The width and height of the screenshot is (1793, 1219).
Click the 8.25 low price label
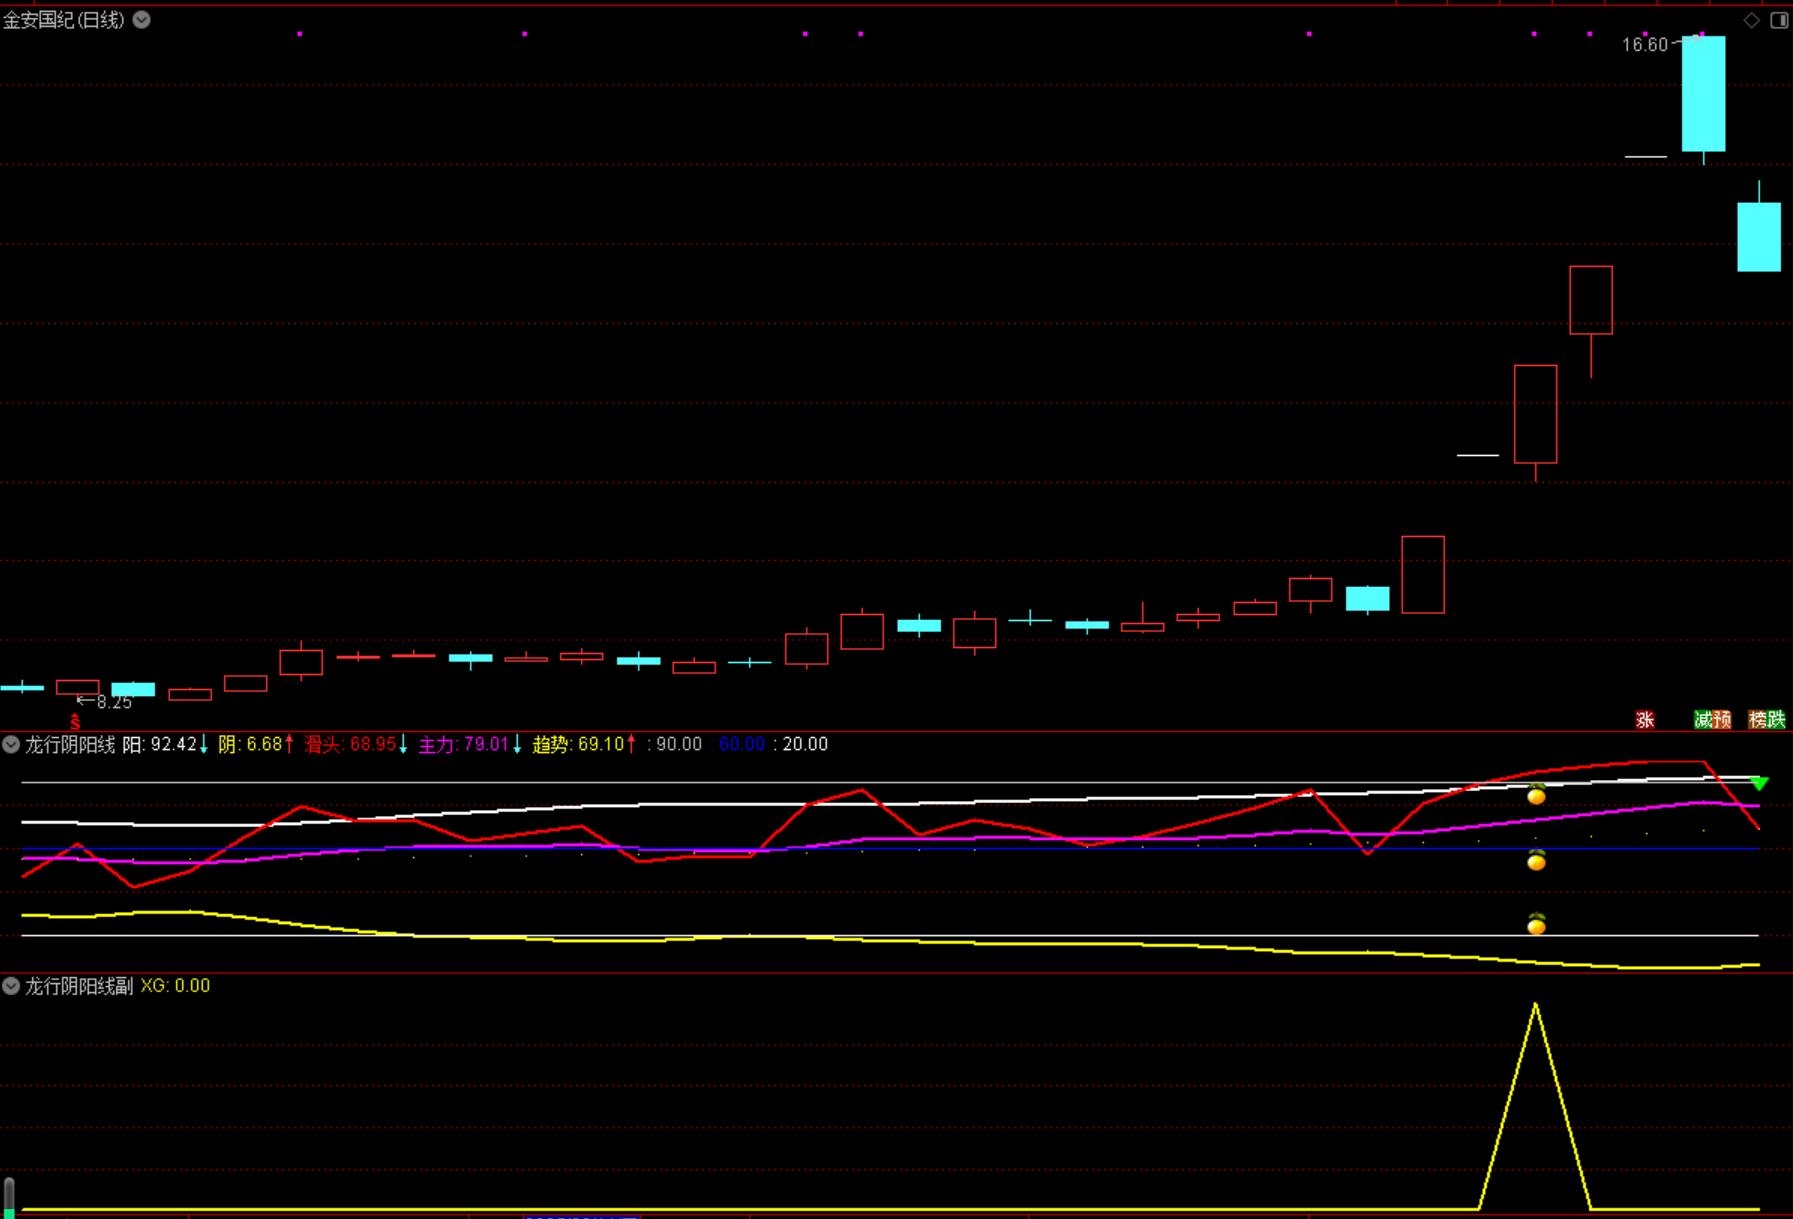click(x=114, y=702)
